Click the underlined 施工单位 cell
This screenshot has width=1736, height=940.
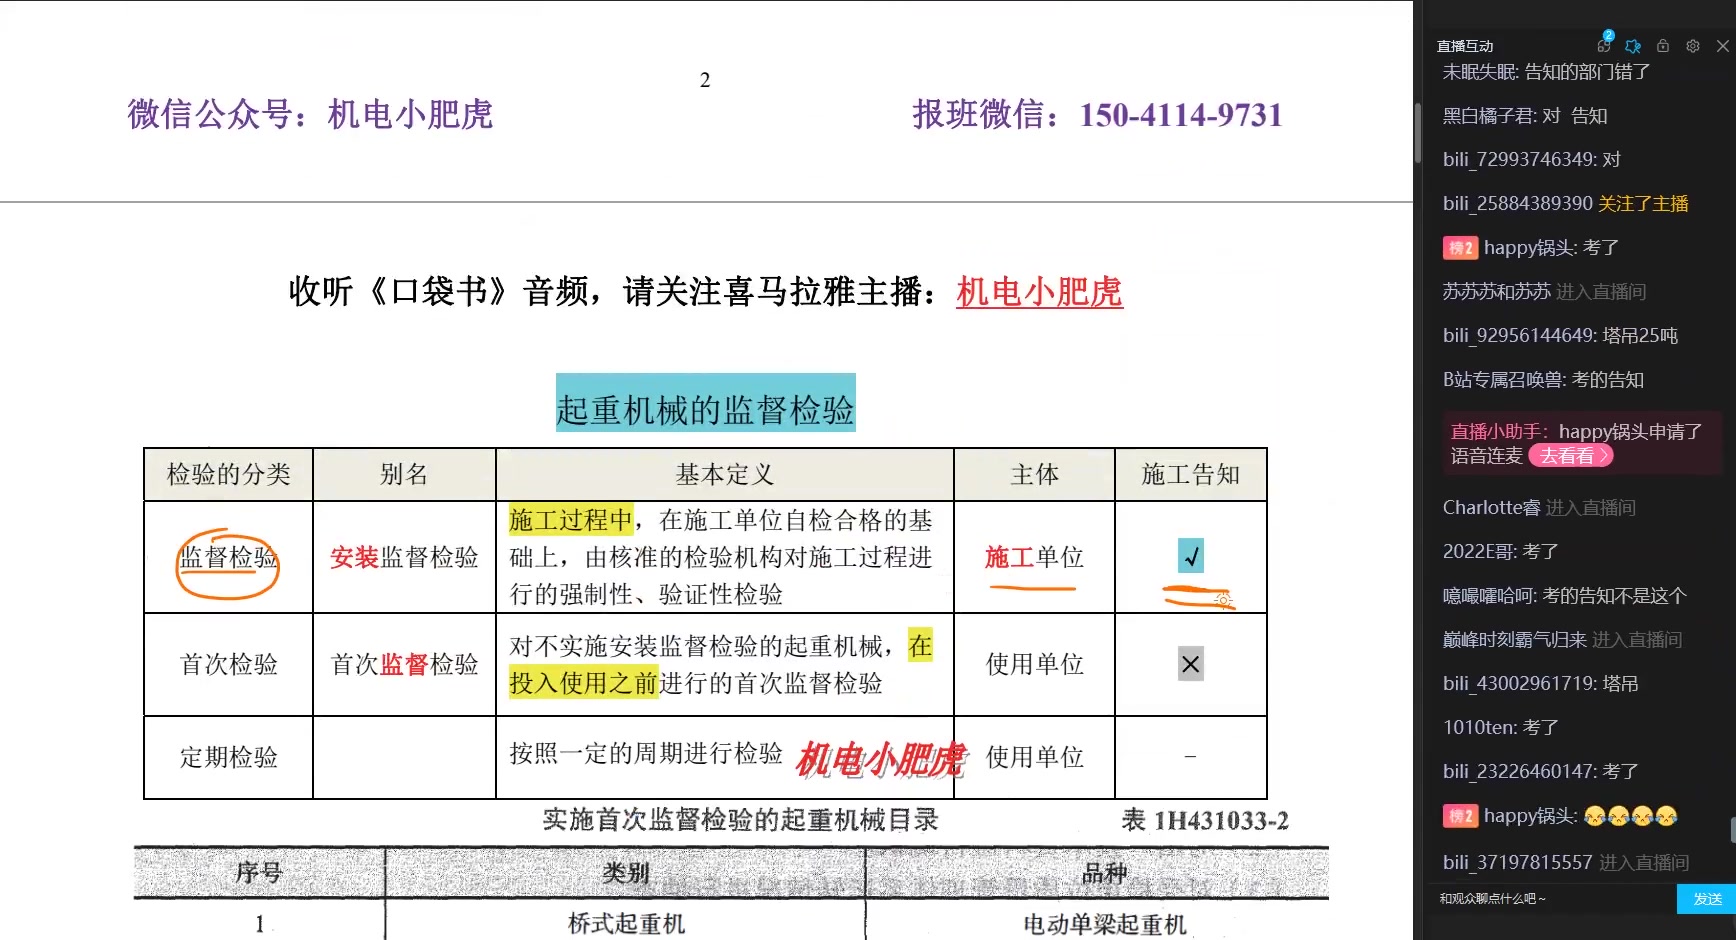coord(1034,558)
